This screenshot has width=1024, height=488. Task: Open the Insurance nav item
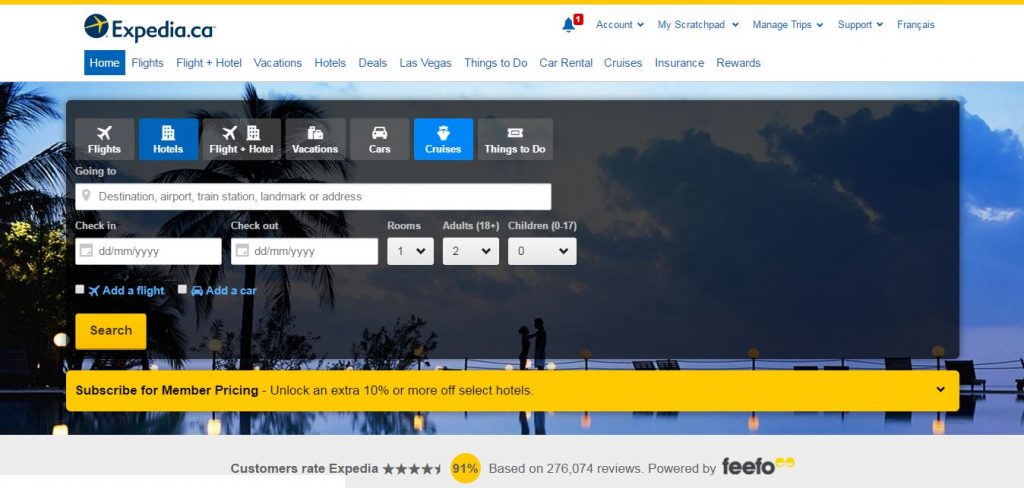[x=679, y=63]
